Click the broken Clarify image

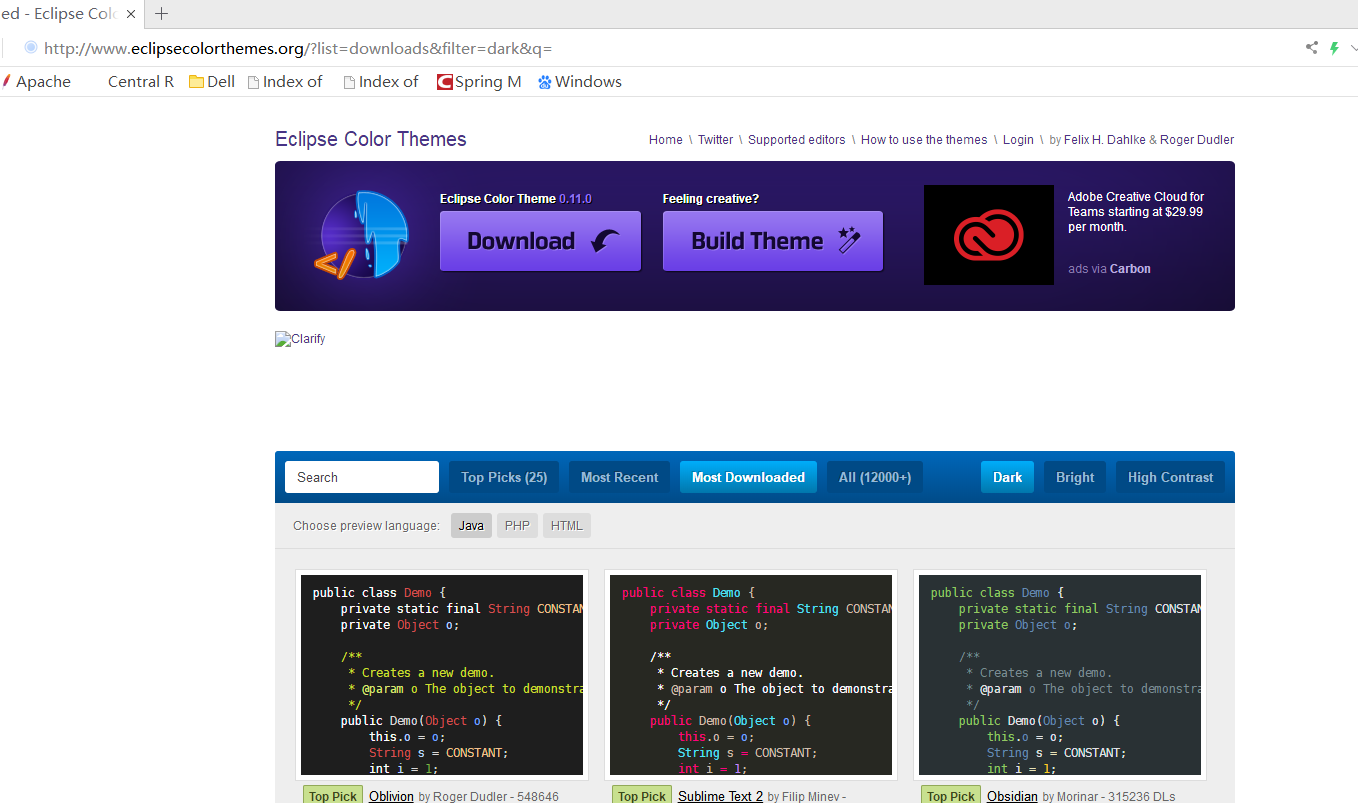click(300, 339)
